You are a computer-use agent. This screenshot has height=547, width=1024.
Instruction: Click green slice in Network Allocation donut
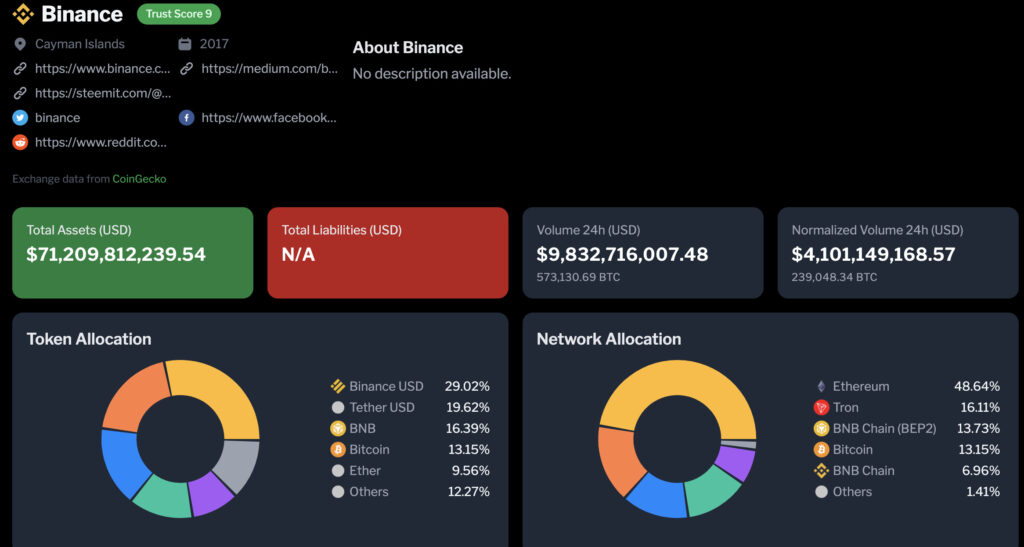pyautogui.click(x=713, y=490)
